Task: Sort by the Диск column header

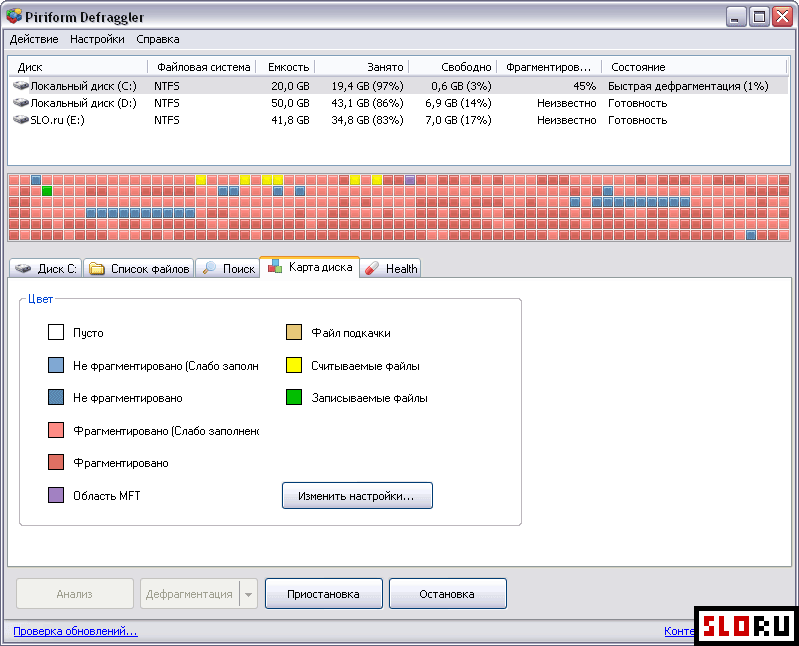Action: [x=77, y=67]
